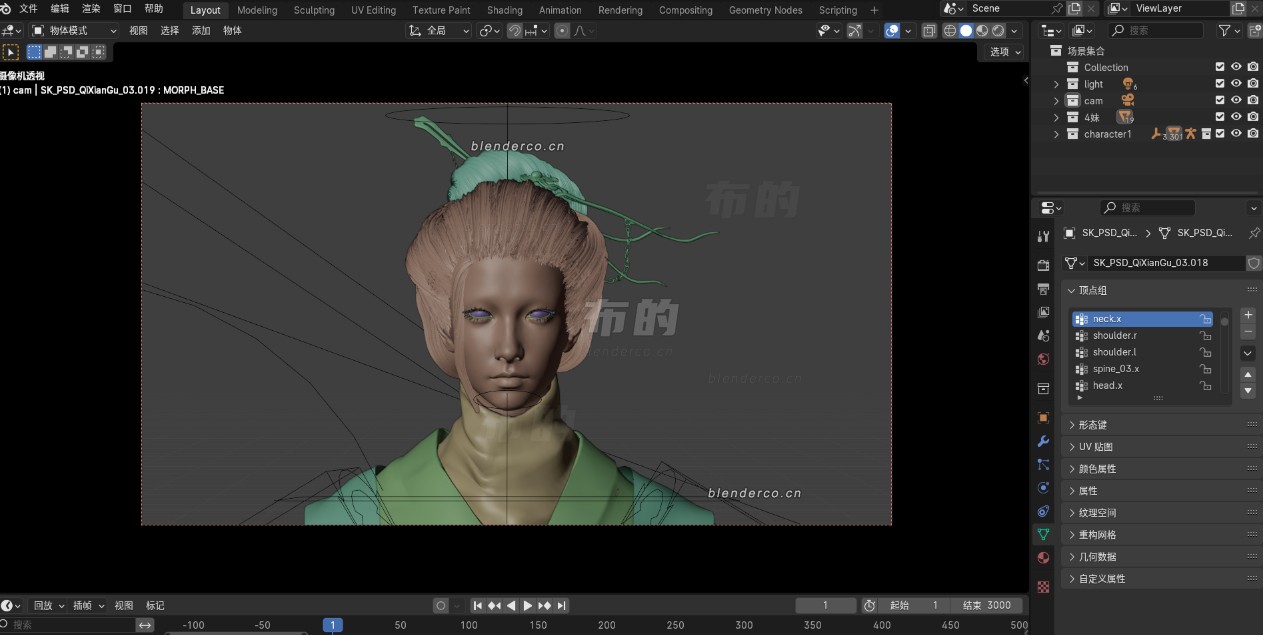Open the Object properties tab icon
1263x635 pixels.
click(x=1043, y=417)
